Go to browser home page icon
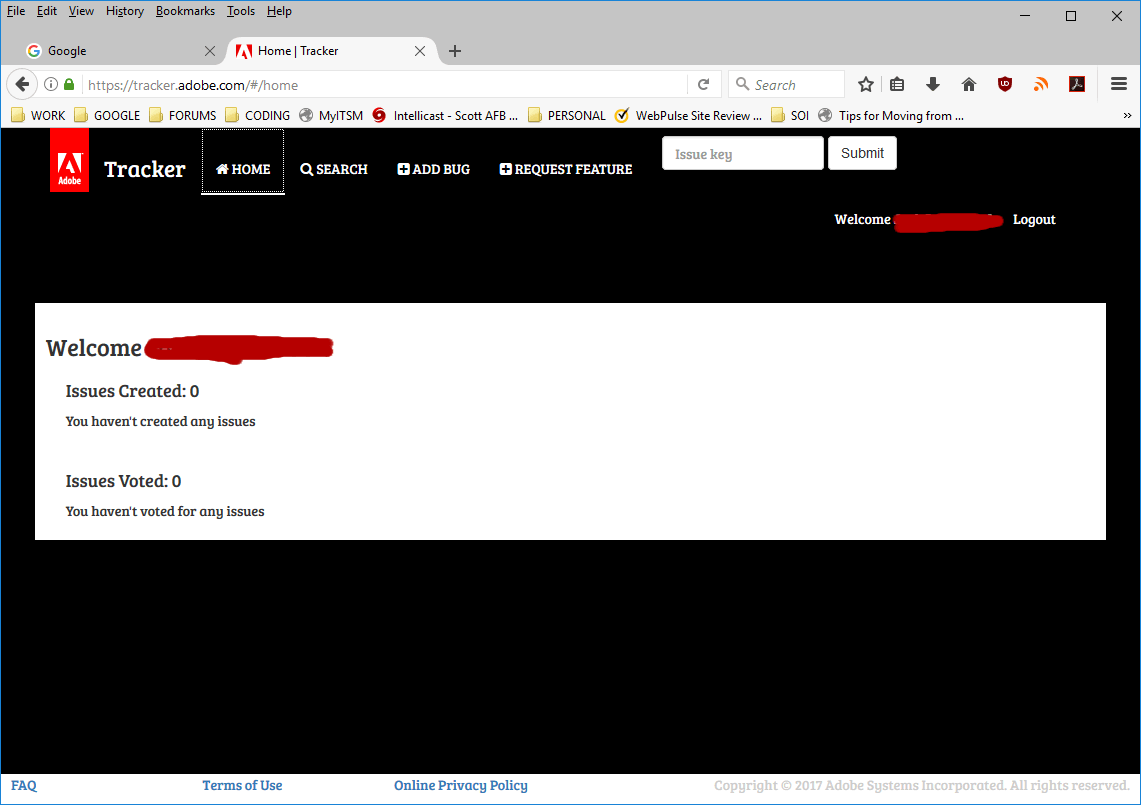The width and height of the screenshot is (1141, 805). tap(969, 84)
